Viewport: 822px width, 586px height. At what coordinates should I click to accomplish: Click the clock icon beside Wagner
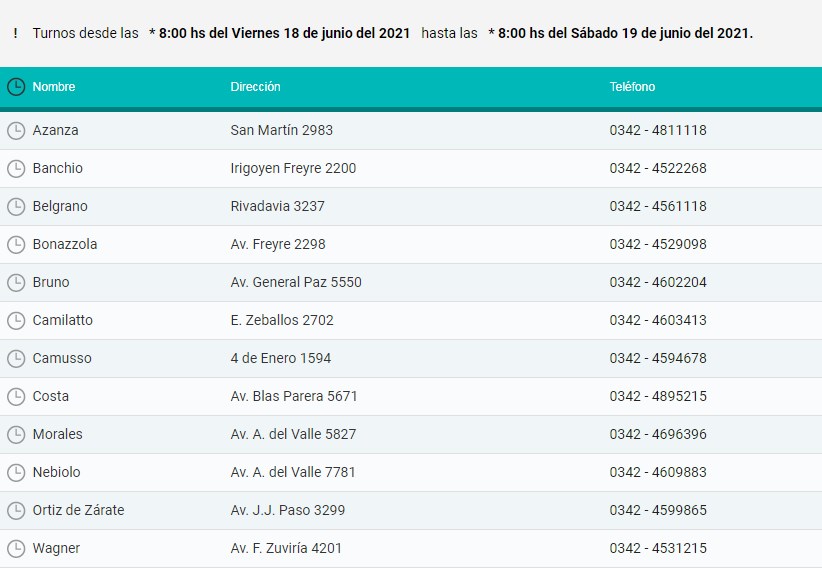15,548
